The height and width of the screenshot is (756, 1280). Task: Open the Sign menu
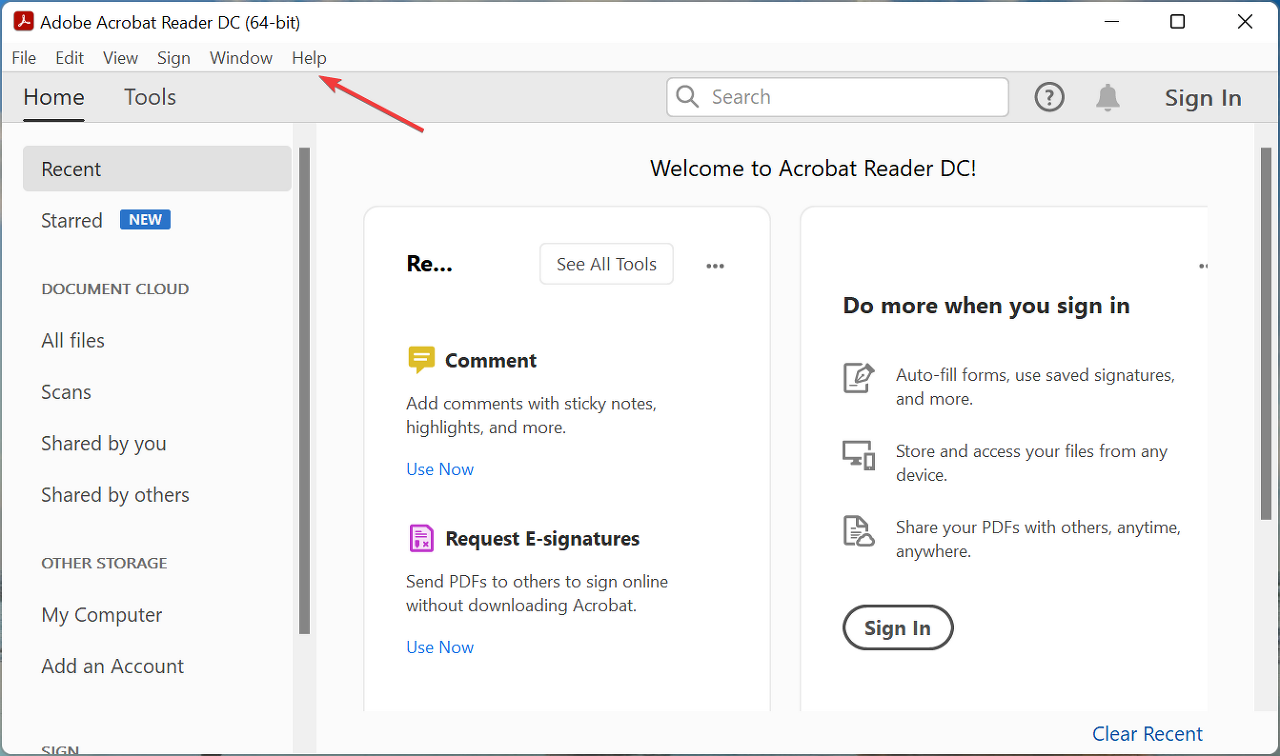tap(174, 58)
